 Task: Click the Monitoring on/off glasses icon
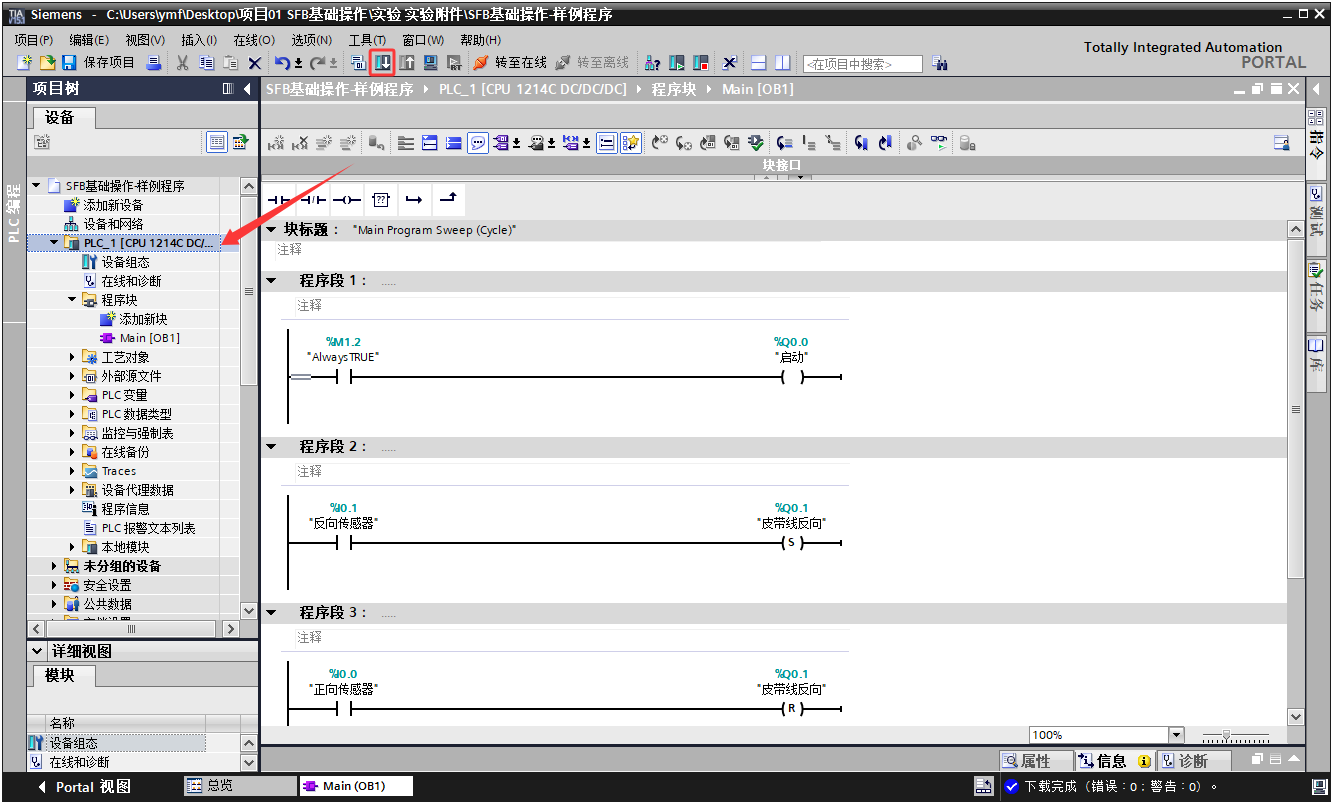click(x=939, y=143)
